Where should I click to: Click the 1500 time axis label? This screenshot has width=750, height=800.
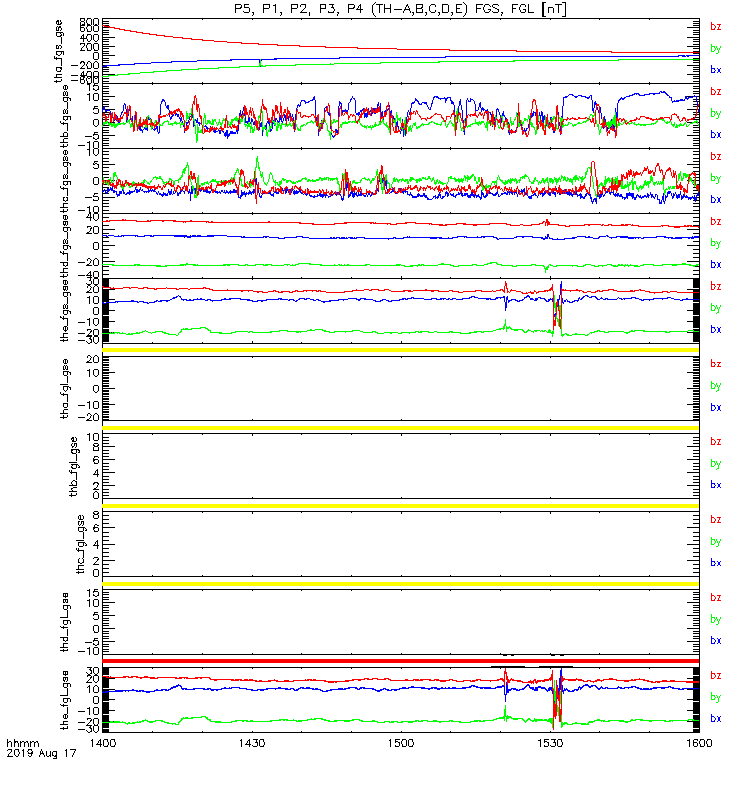coord(401,743)
